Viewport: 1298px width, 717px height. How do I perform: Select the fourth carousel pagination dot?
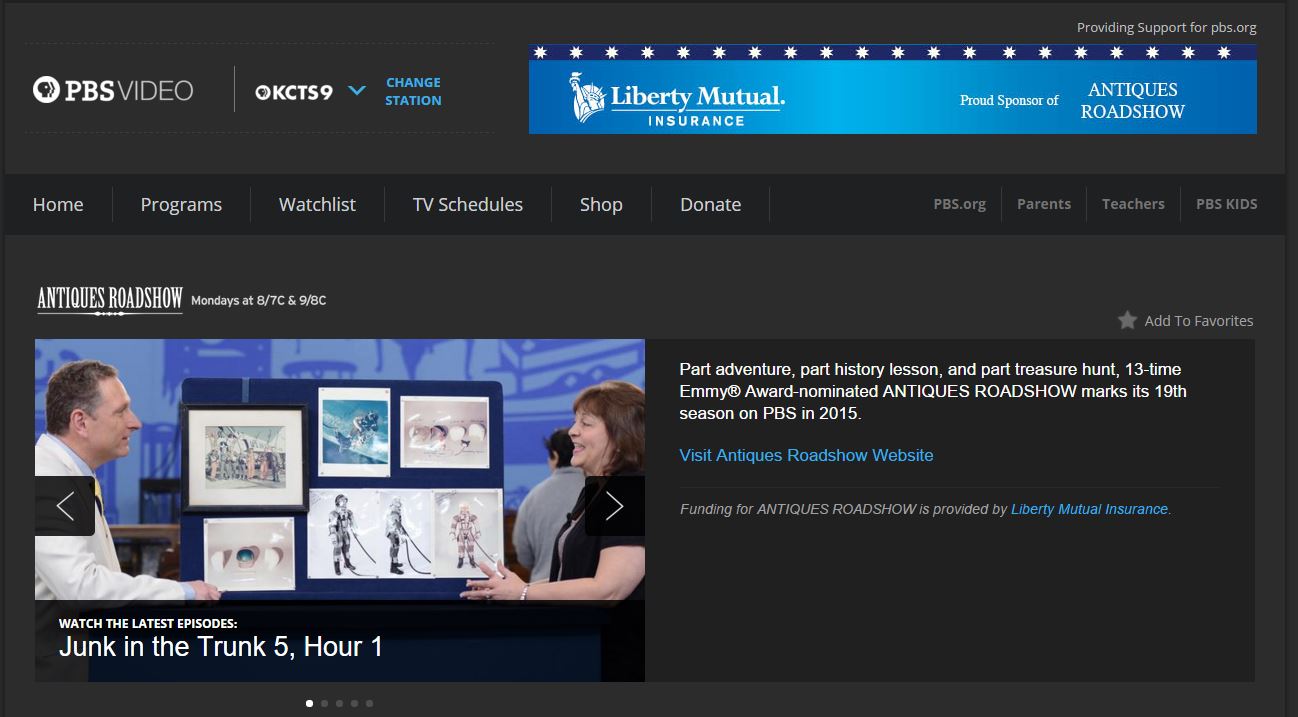pos(354,703)
